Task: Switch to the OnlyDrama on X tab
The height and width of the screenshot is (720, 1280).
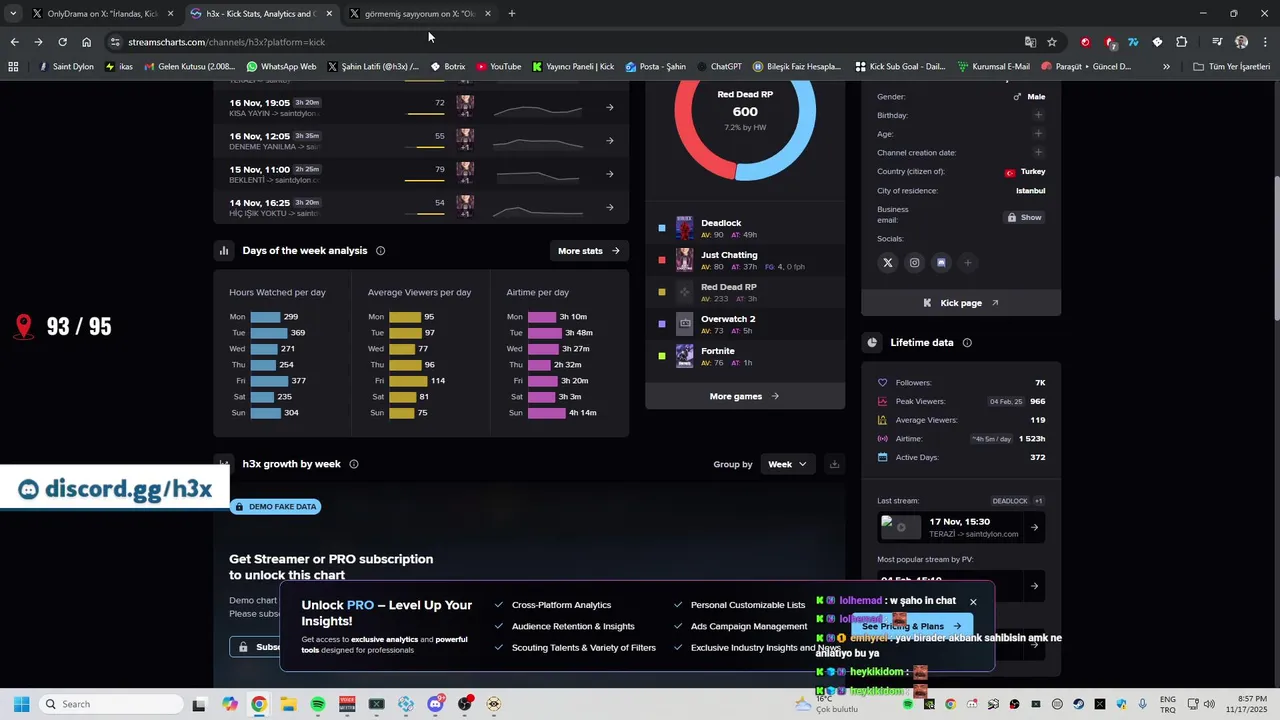Action: click(101, 14)
